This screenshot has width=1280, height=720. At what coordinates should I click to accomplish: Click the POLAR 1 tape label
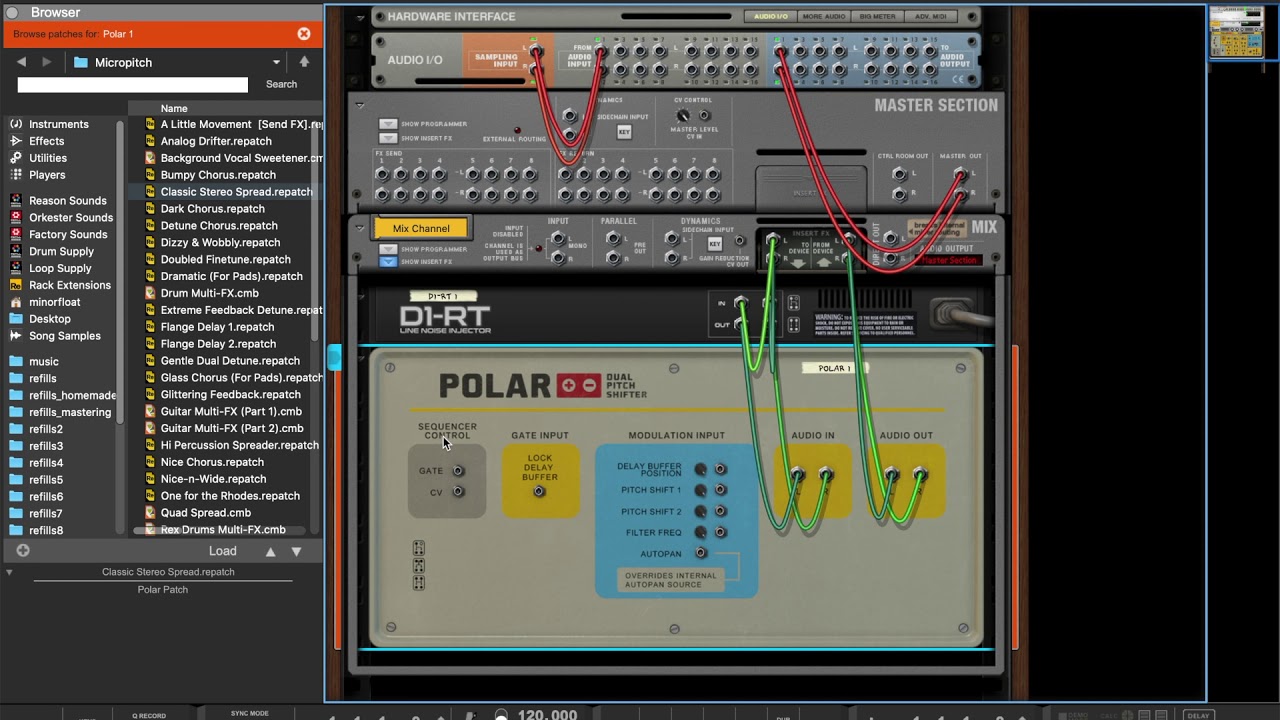(x=835, y=368)
